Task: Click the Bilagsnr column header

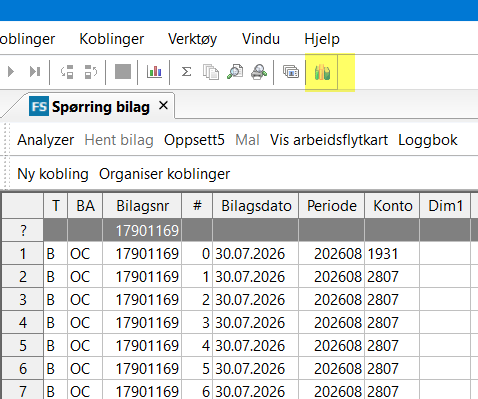Action: click(x=142, y=206)
